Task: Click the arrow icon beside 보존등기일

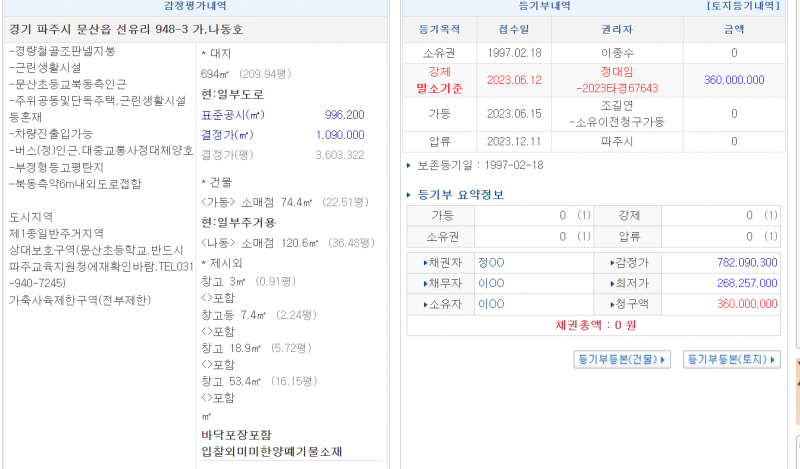Action: point(408,164)
